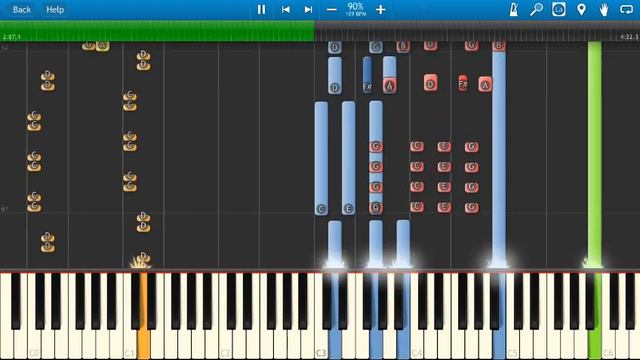Click the elapsed time 2:07.1 label
Image resolution: width=640 pixels, height=360 pixels.
pyautogui.click(x=11, y=37)
